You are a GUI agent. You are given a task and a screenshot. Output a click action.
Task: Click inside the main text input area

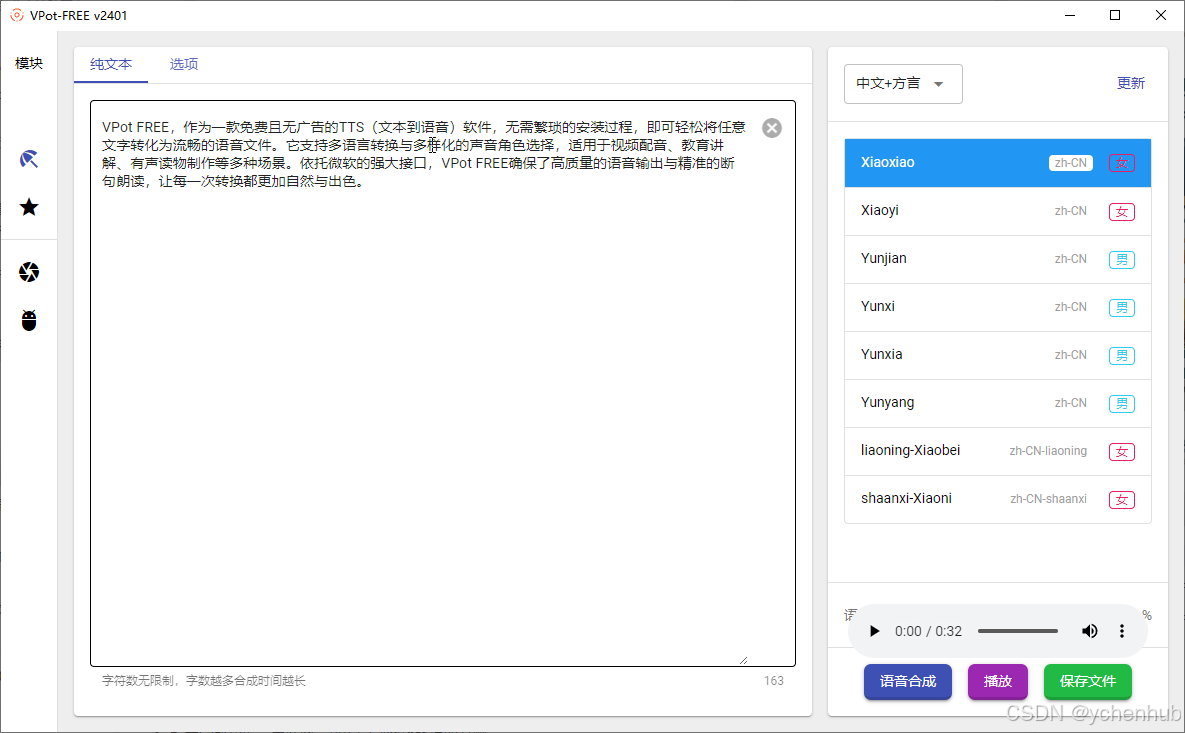pyautogui.click(x=443, y=383)
